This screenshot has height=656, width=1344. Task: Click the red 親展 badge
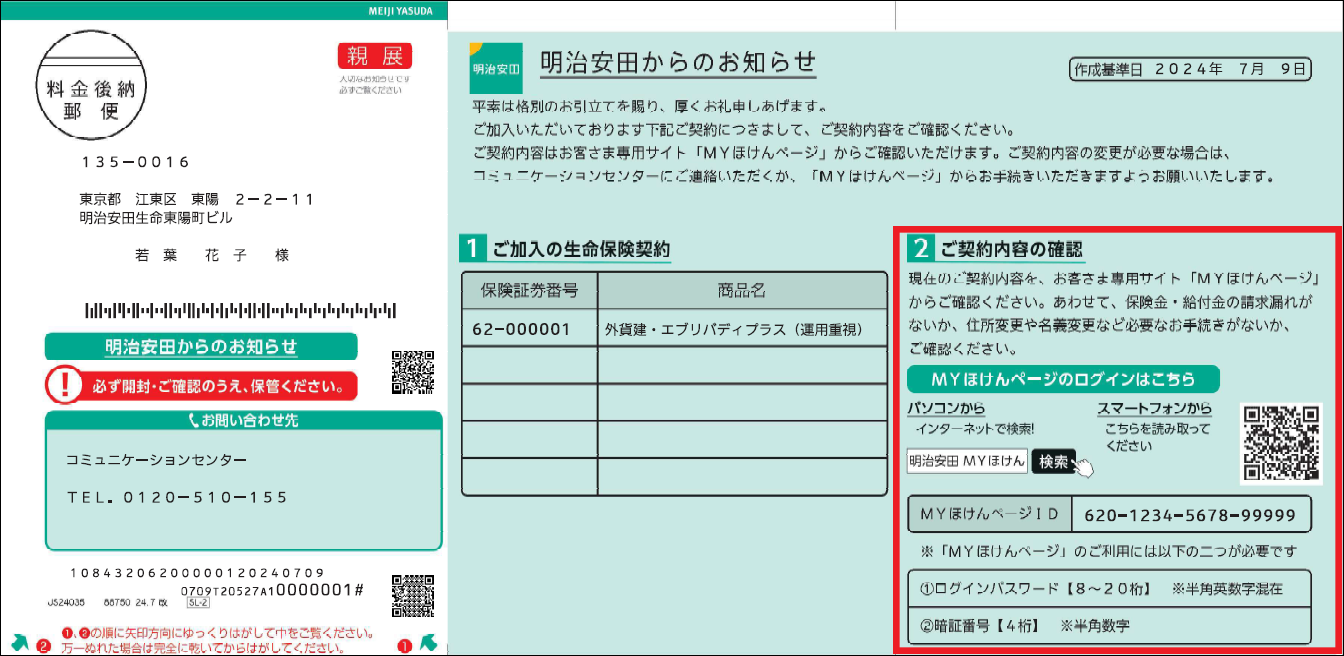(374, 57)
